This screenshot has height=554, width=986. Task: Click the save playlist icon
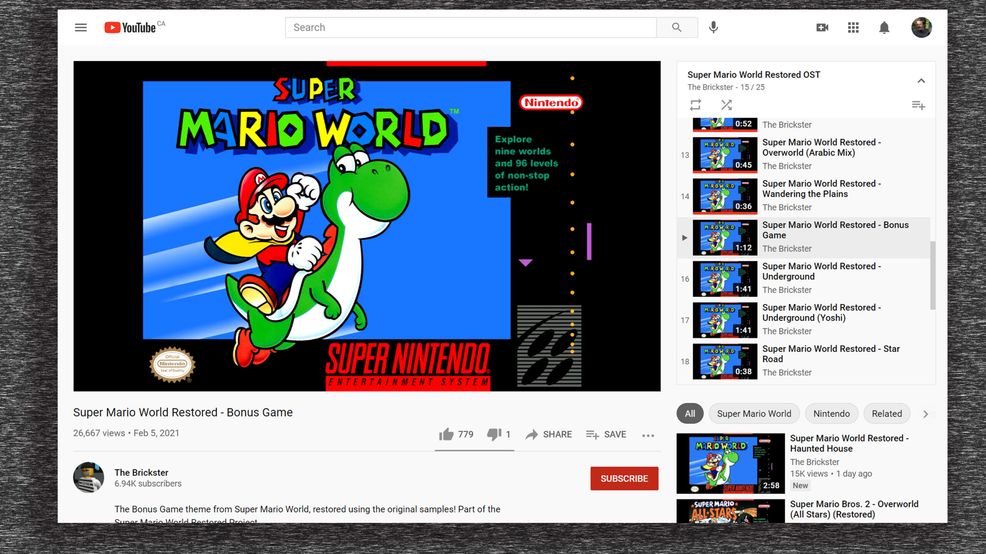918,105
